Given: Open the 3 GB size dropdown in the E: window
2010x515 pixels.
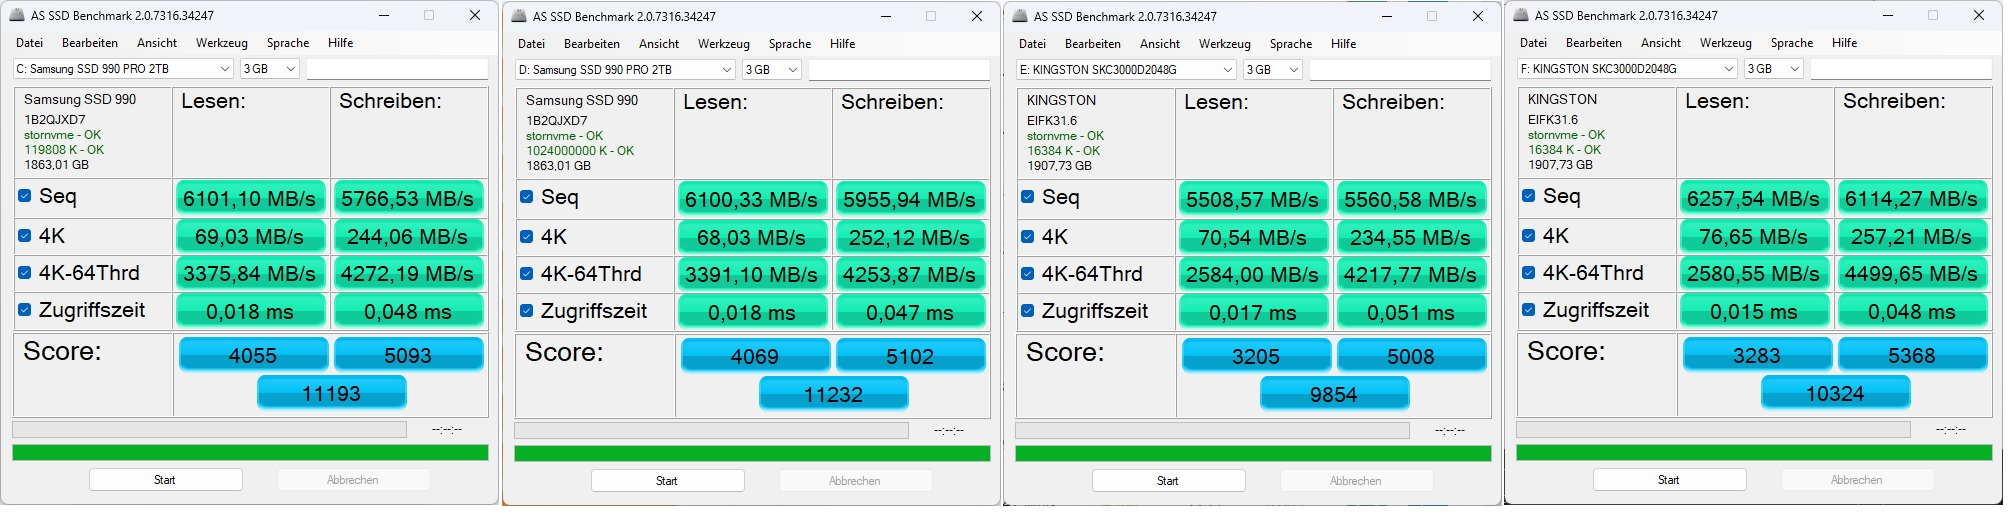Looking at the screenshot, I should point(1273,70).
